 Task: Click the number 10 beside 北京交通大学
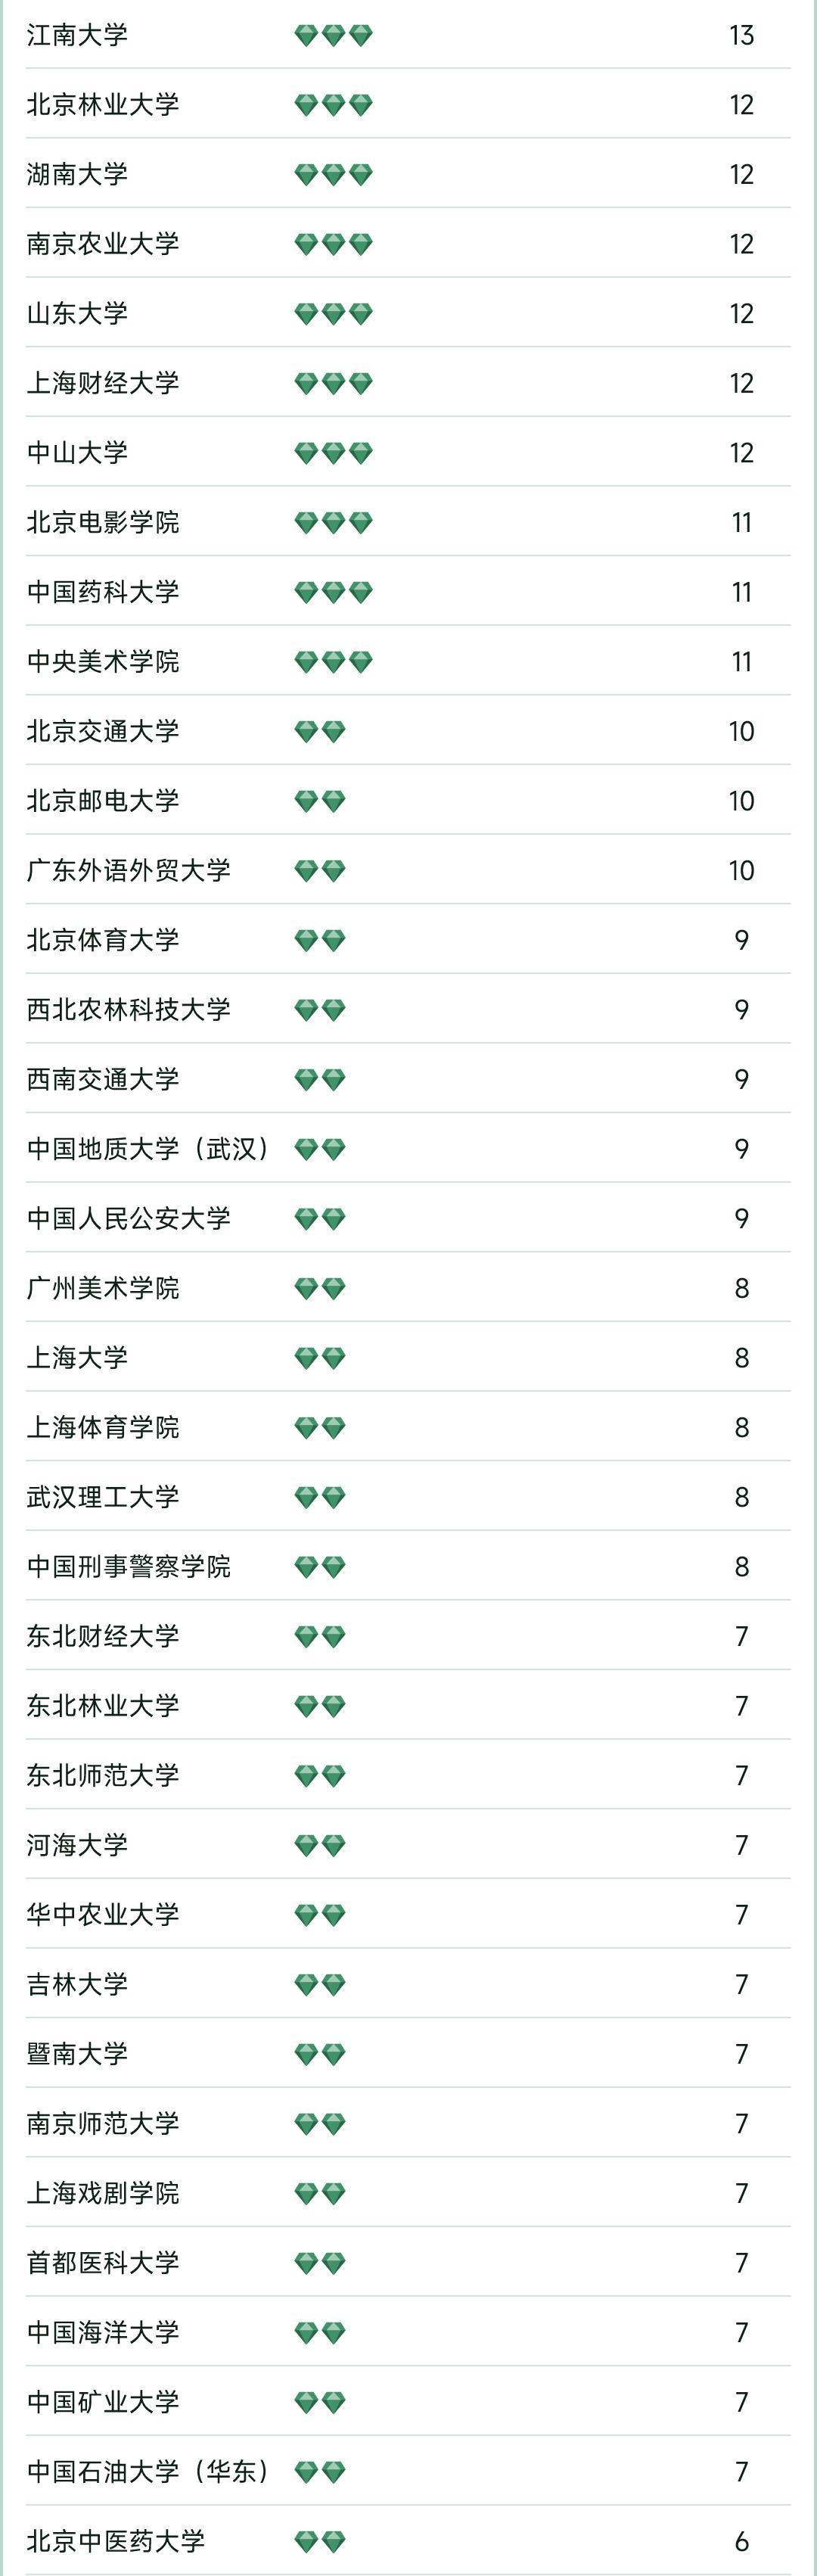(x=741, y=732)
